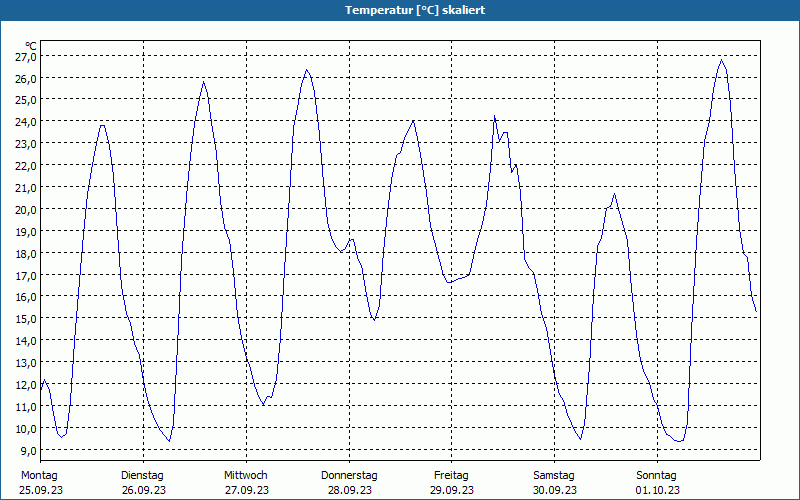Click the Friday spike near 24 degrees
This screenshot has width=800, height=500.
coord(494,116)
